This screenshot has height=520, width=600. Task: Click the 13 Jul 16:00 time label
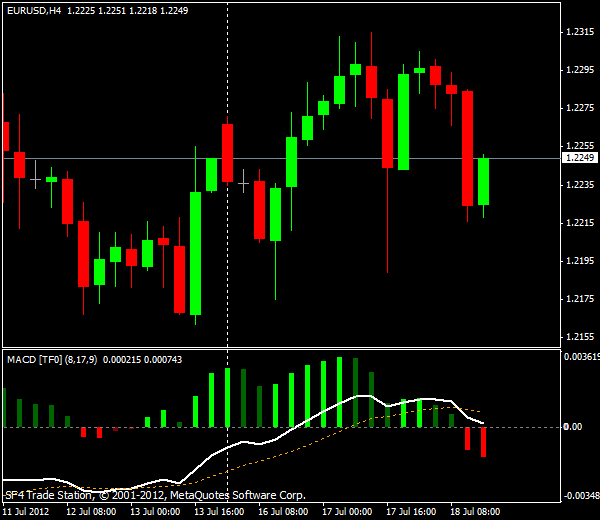tap(219, 512)
